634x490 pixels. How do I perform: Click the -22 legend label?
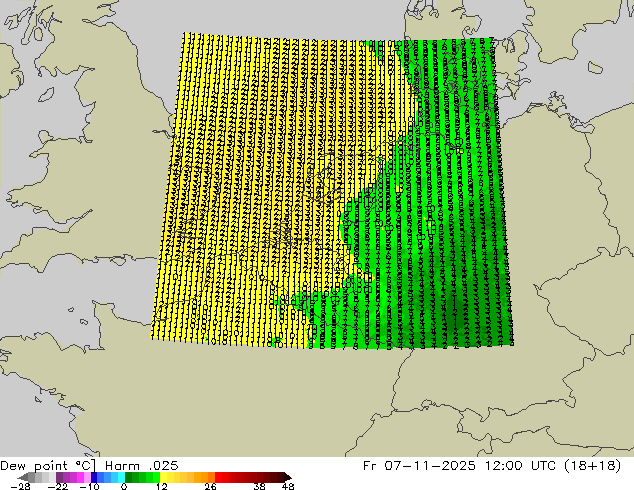click(x=58, y=486)
